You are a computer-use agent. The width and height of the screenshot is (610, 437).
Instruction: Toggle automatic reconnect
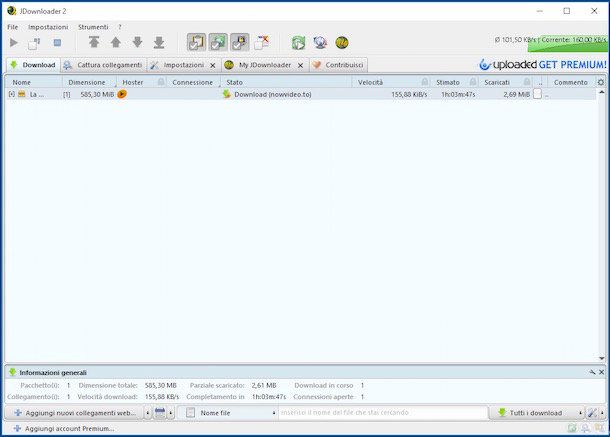218,42
